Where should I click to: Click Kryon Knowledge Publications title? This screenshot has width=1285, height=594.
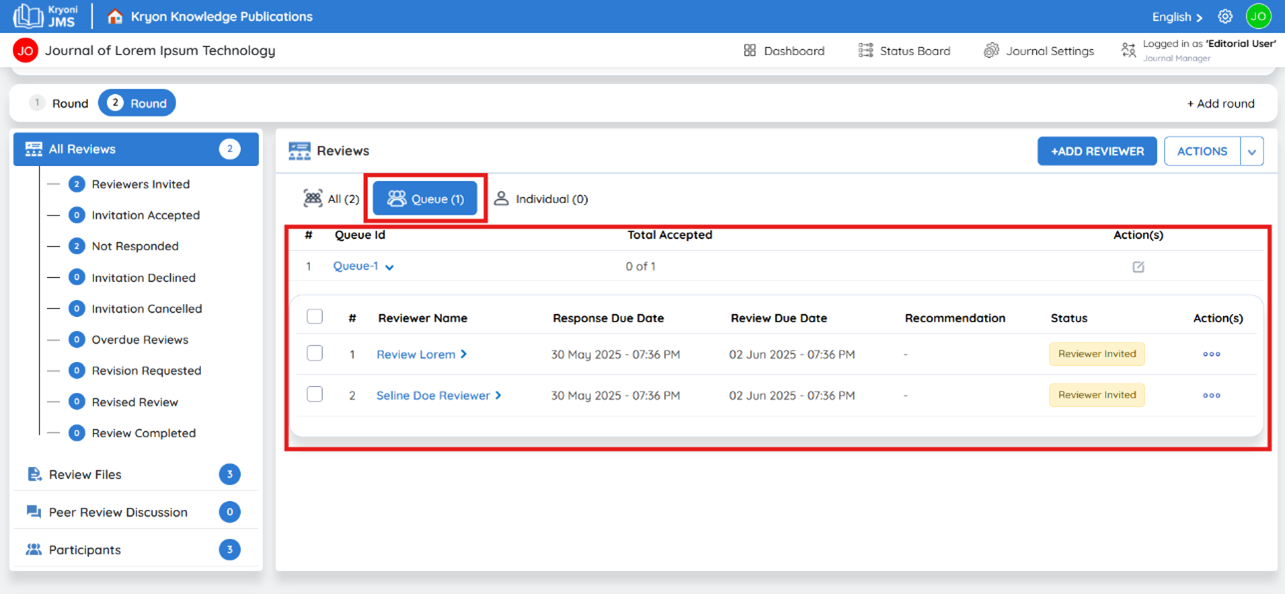click(x=222, y=17)
